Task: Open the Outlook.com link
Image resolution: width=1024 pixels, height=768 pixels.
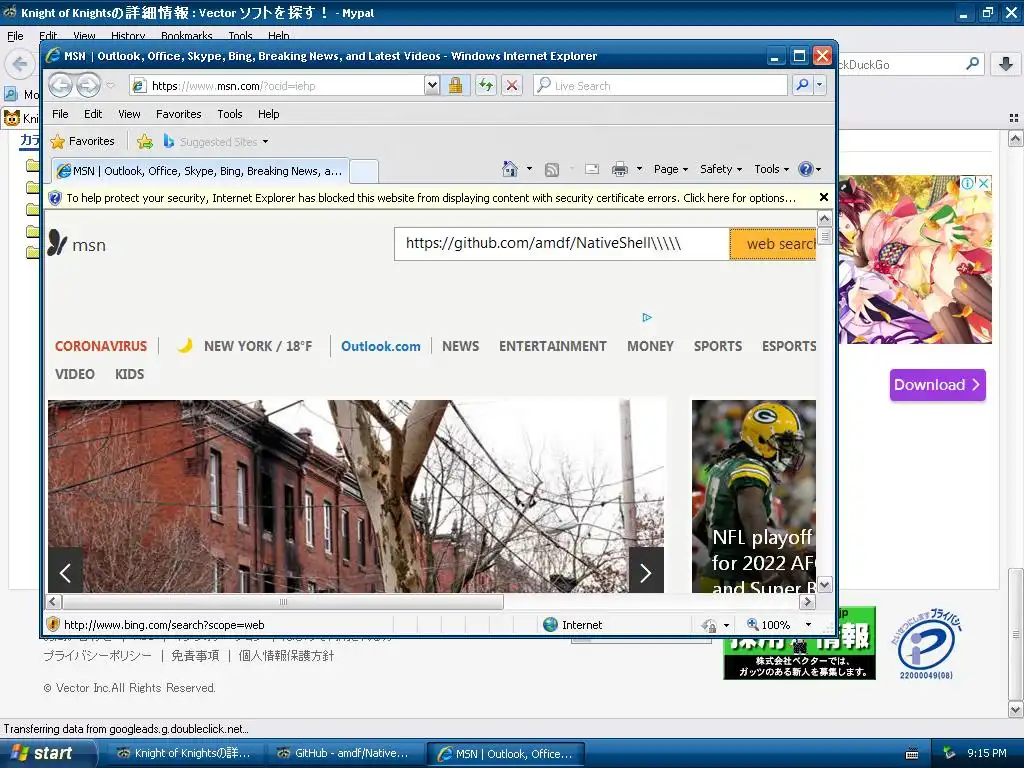Action: pyautogui.click(x=381, y=346)
